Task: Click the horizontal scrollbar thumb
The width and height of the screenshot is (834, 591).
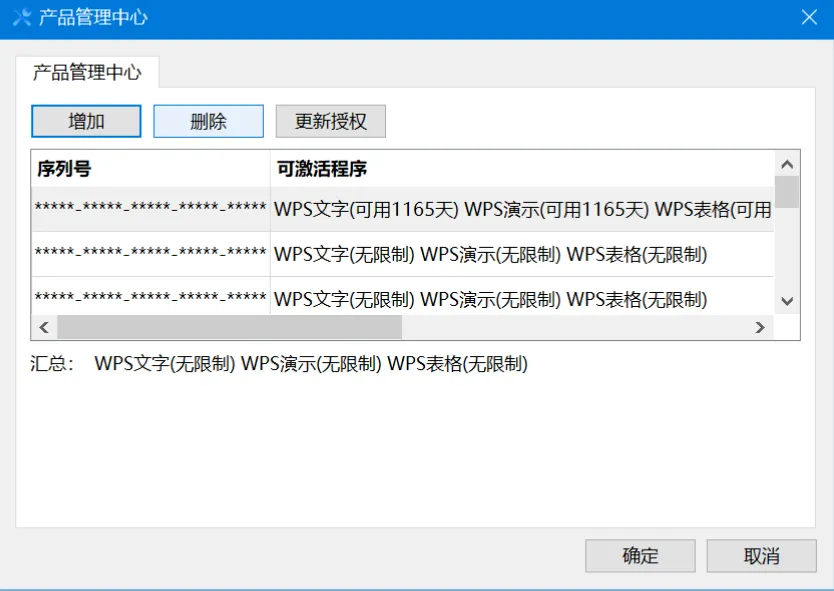Action: click(230, 327)
